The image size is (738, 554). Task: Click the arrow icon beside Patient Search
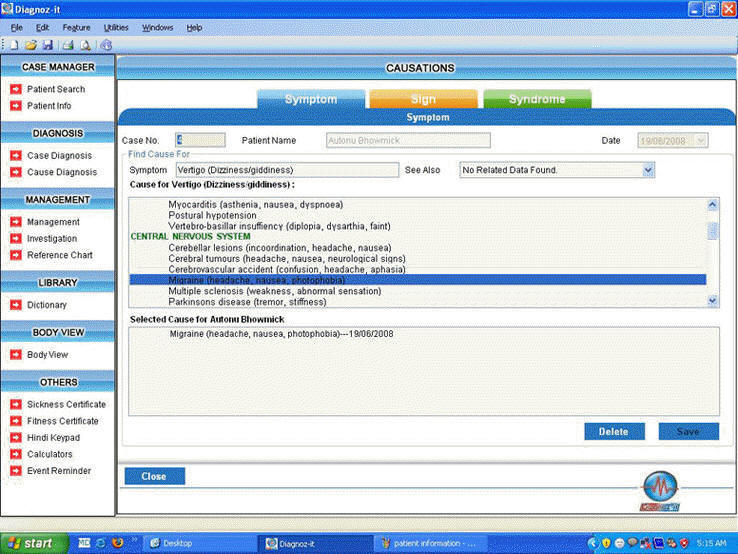[x=15, y=89]
